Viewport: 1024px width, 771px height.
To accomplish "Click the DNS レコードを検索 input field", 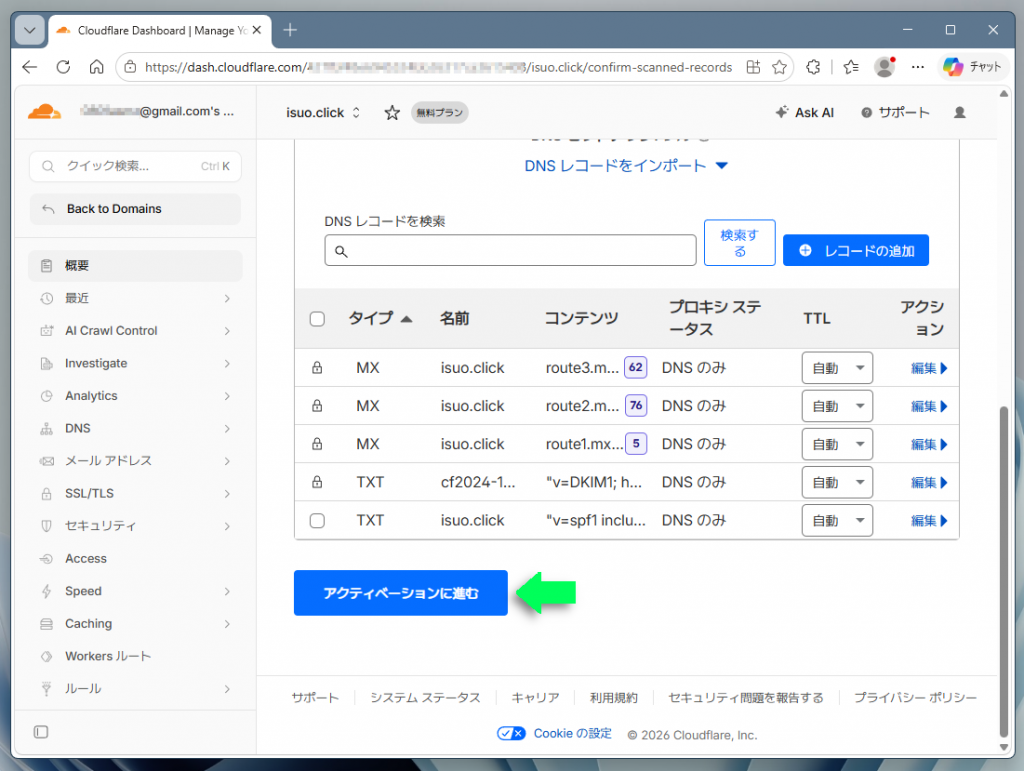I will point(510,251).
